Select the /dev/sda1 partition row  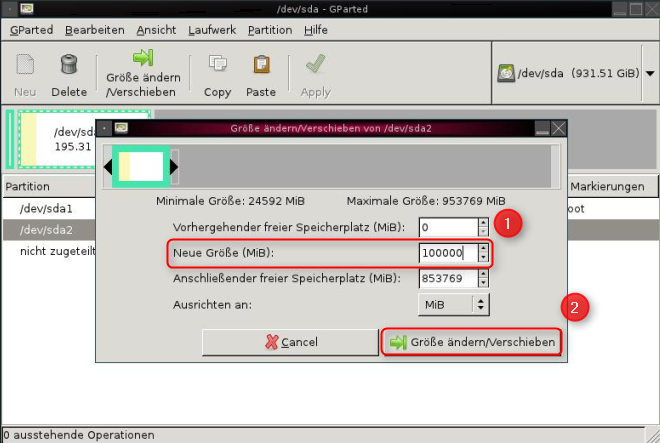[49, 208]
